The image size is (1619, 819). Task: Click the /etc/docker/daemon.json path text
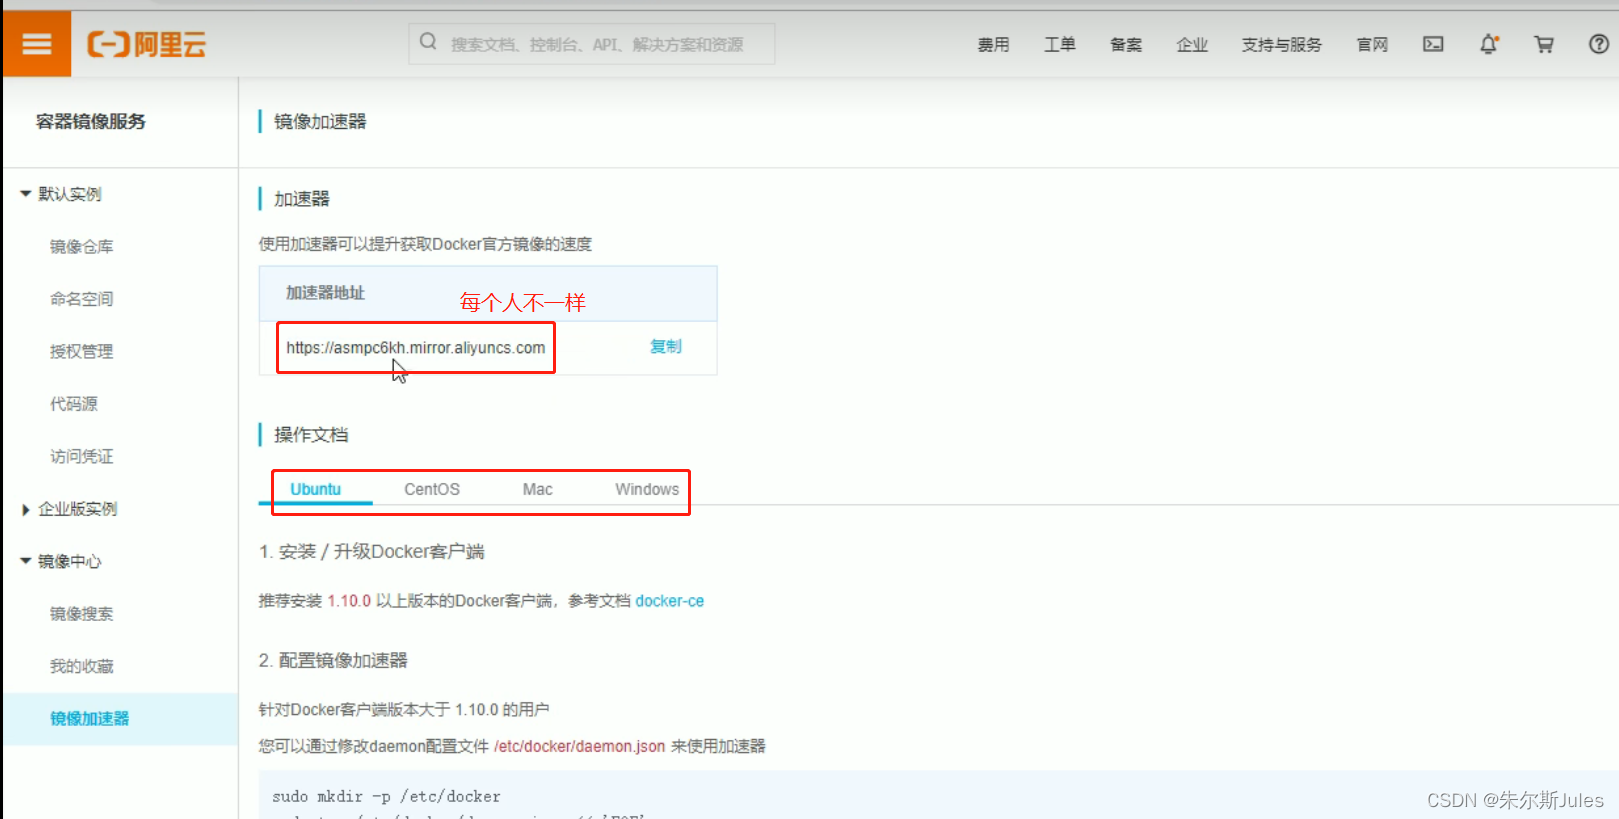[580, 746]
